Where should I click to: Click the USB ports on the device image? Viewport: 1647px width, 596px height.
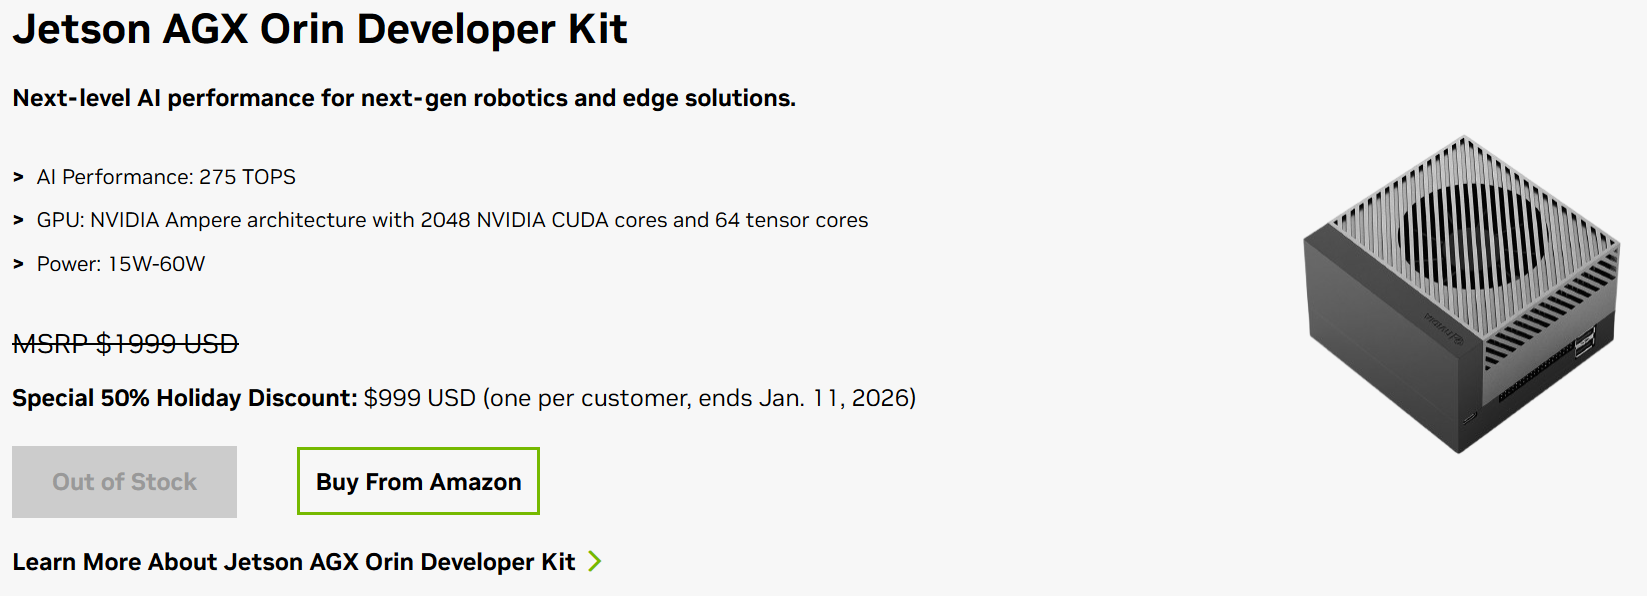[1584, 342]
